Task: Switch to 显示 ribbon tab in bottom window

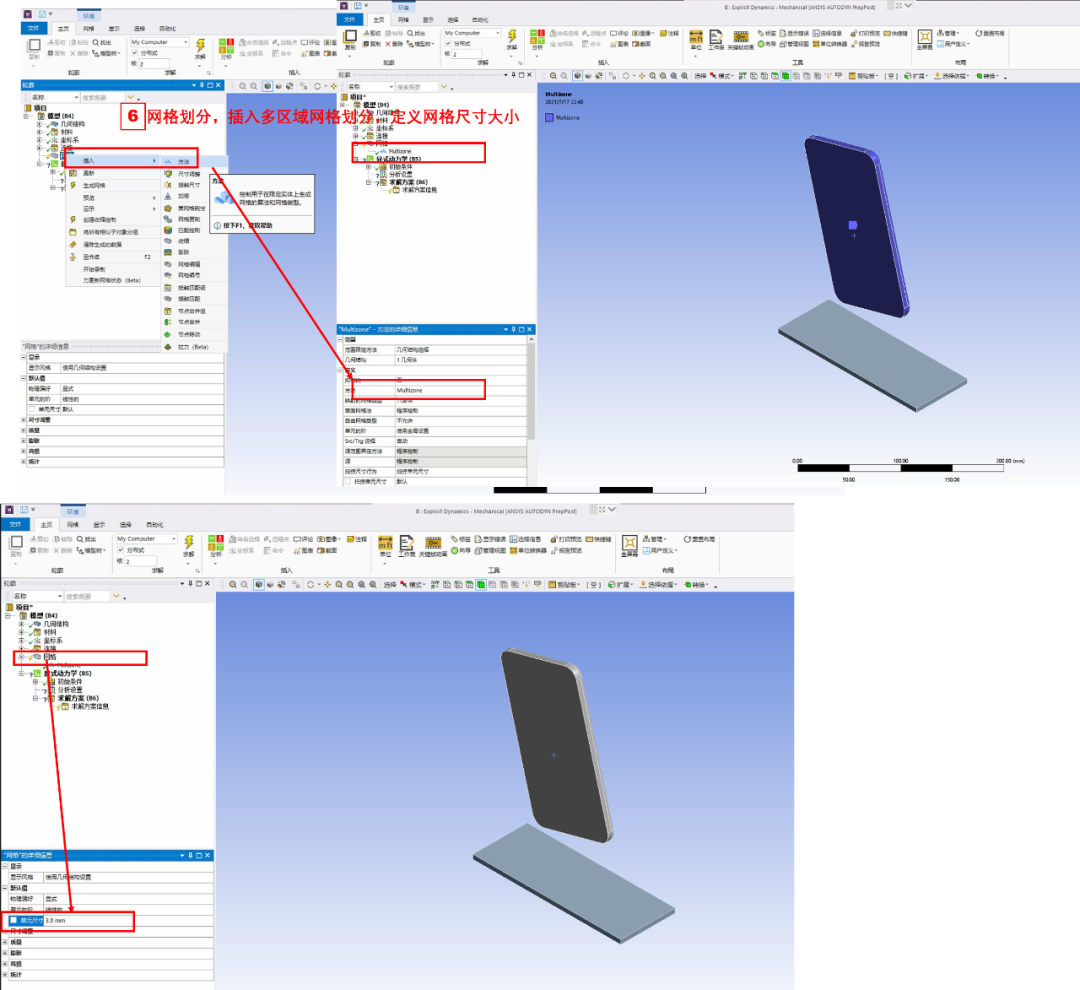Action: click(99, 525)
